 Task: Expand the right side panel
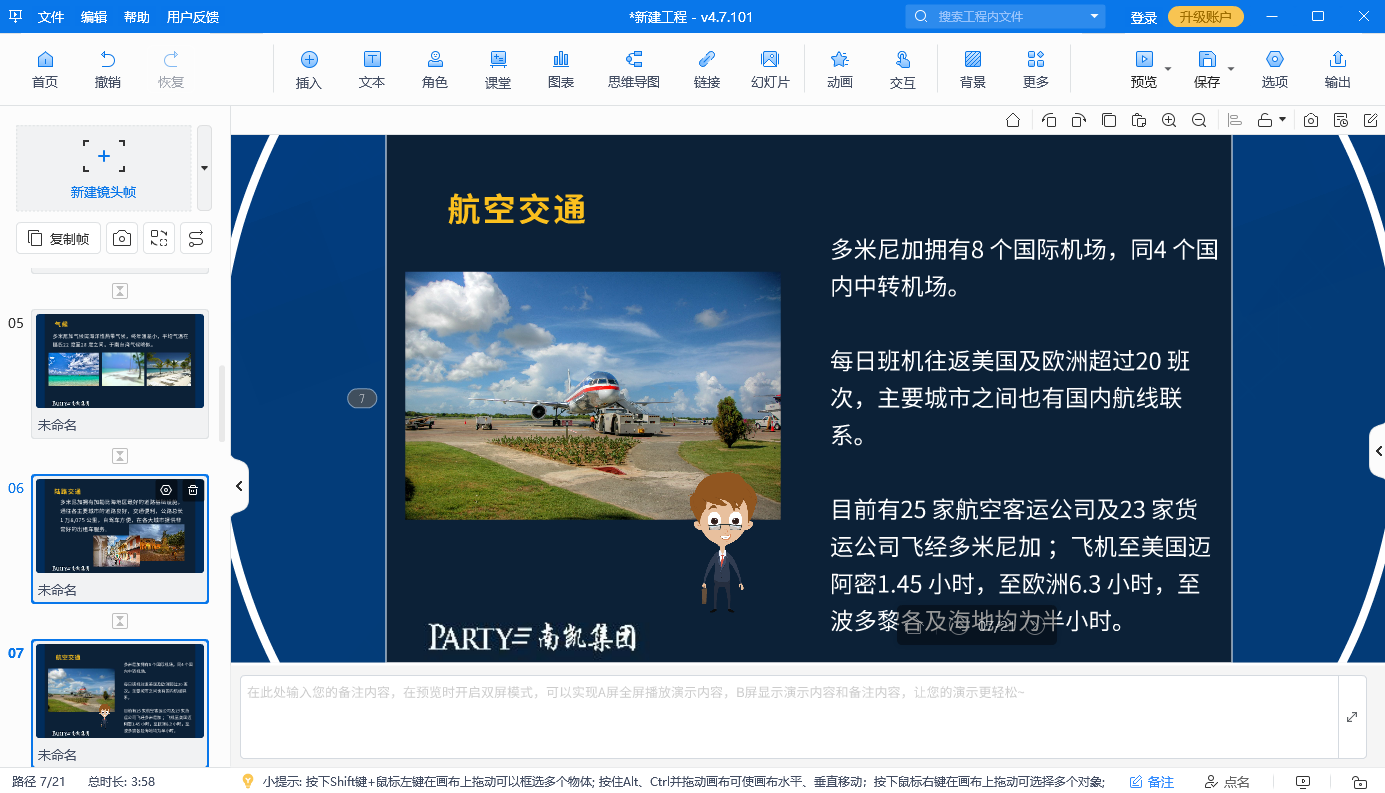[x=1377, y=452]
